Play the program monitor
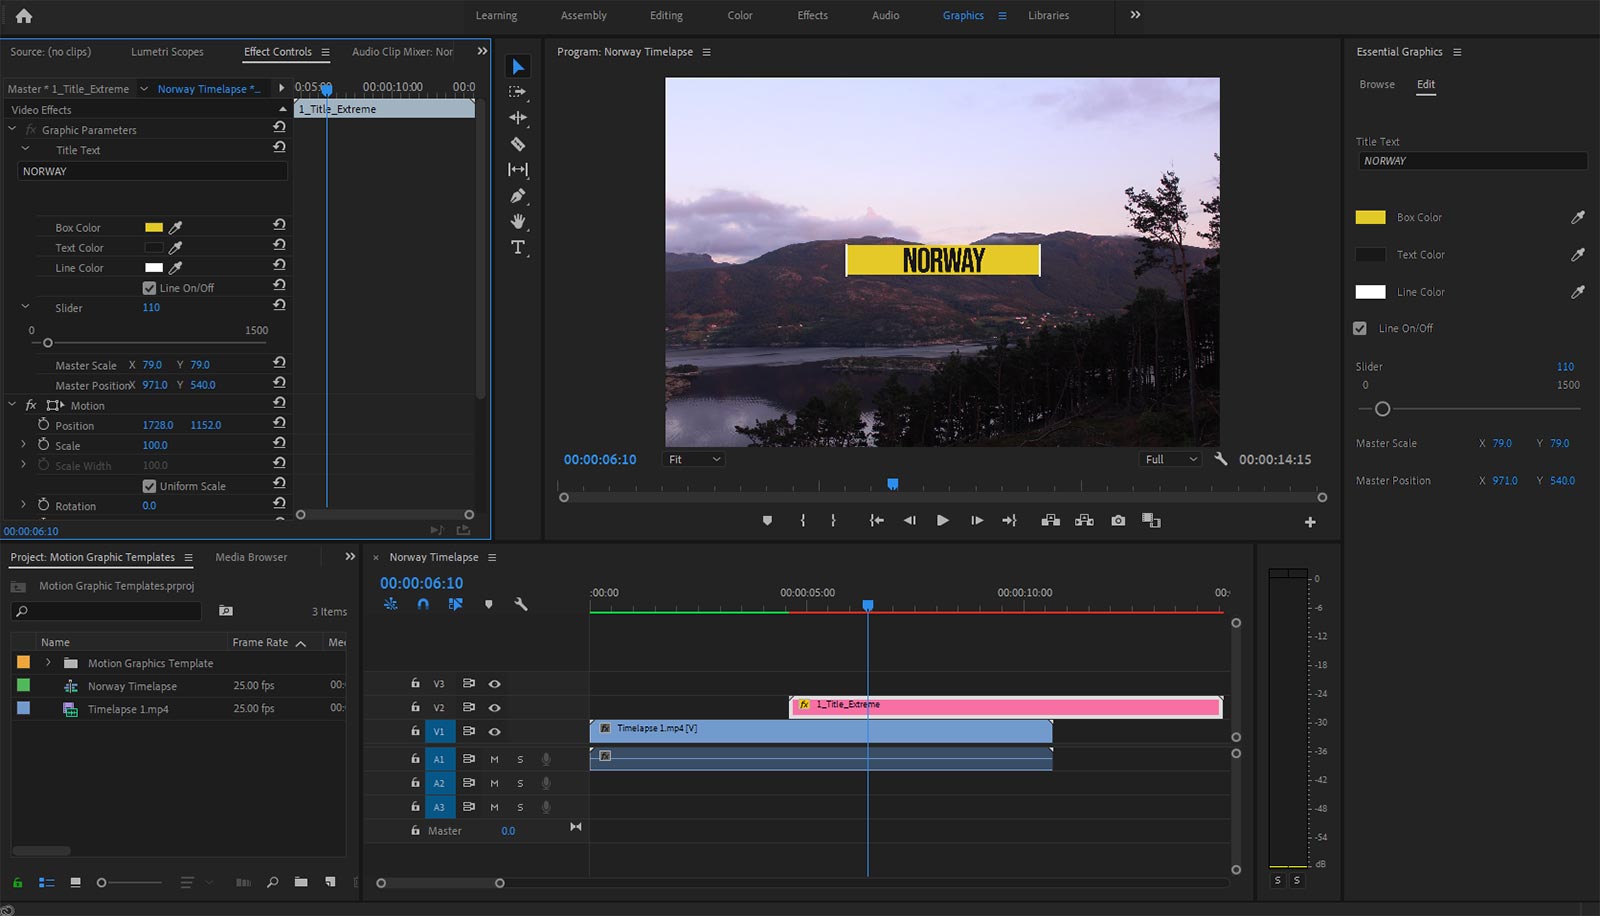1600x916 pixels. point(942,520)
